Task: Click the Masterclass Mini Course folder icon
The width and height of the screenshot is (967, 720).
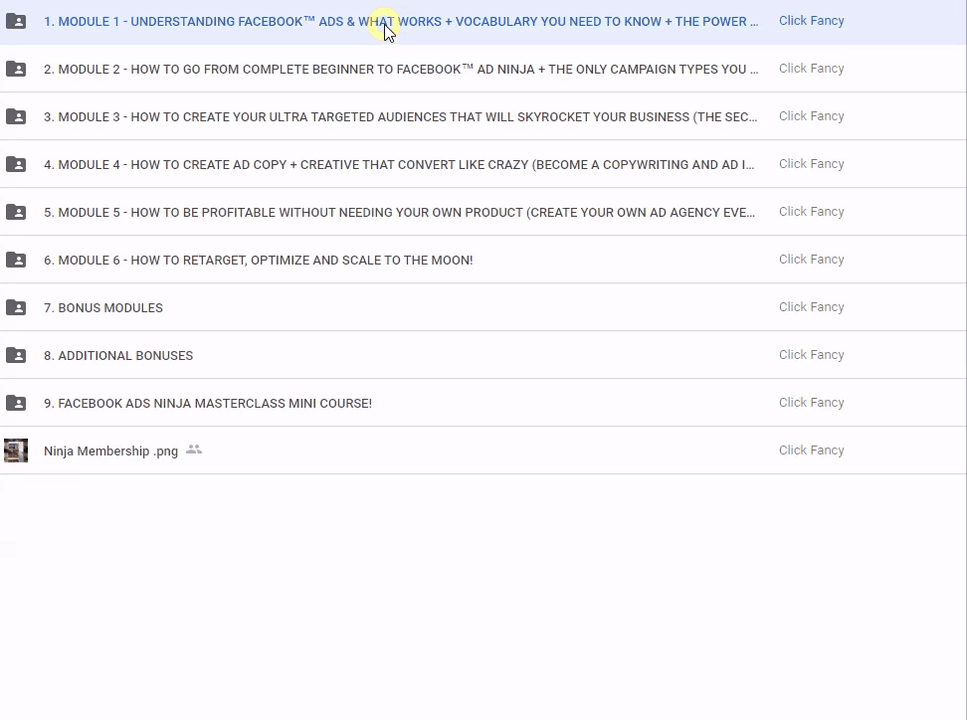Action: click(16, 403)
